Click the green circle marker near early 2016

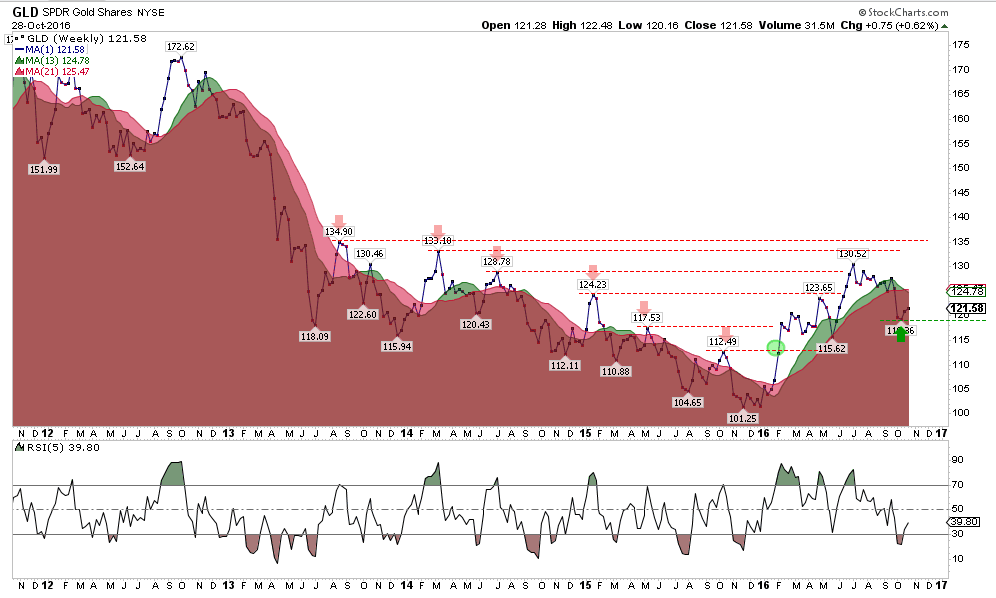pyautogui.click(x=776, y=348)
